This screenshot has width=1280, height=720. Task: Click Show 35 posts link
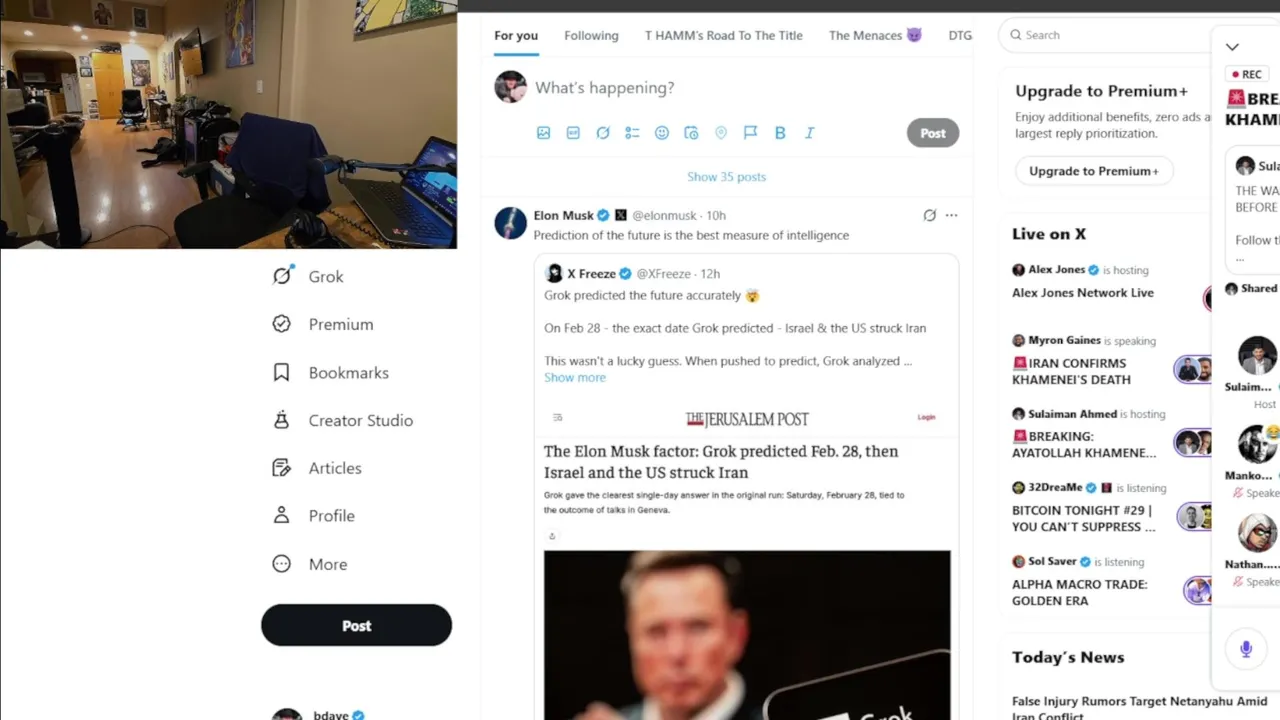click(726, 177)
